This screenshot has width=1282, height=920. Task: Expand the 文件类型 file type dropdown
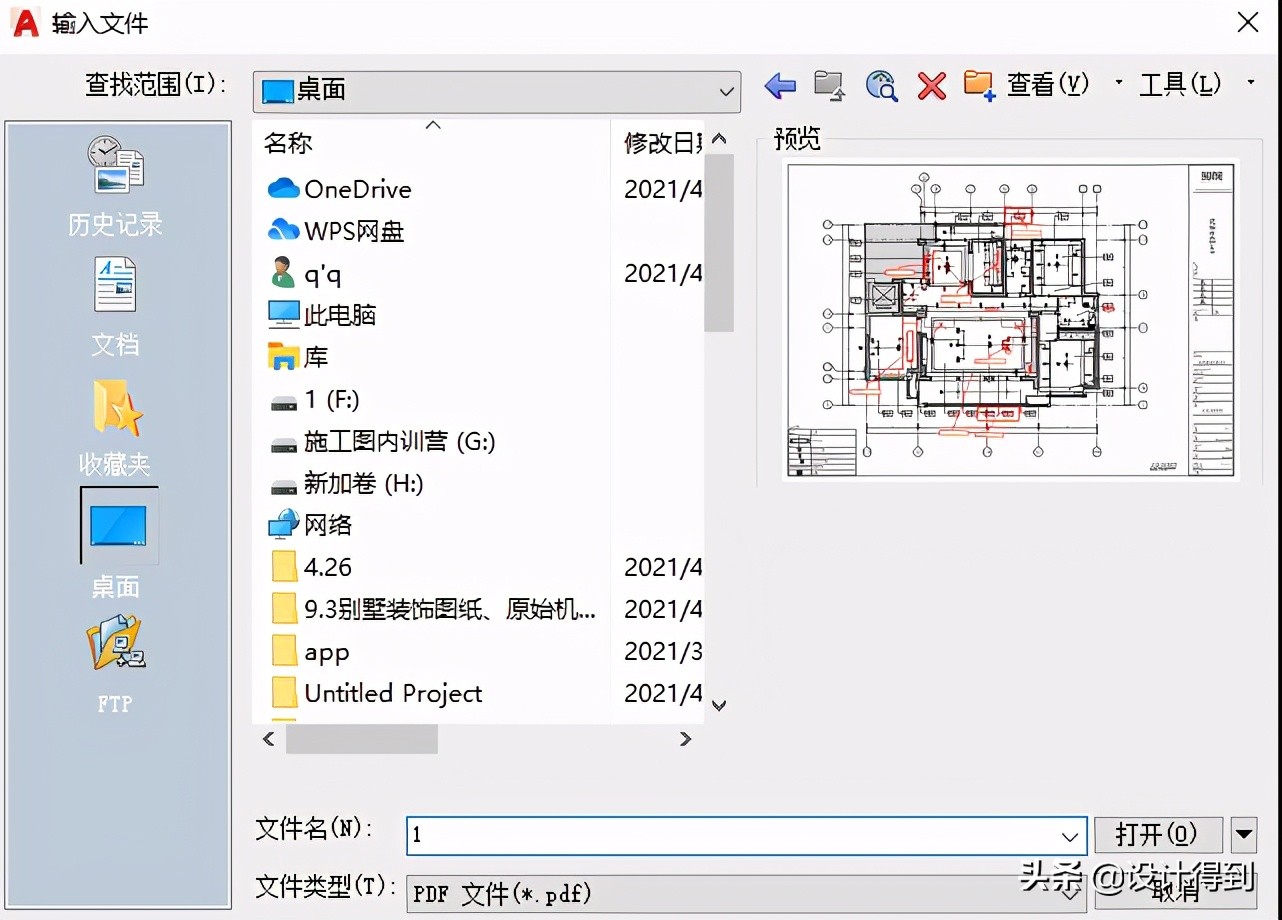tap(1070, 893)
